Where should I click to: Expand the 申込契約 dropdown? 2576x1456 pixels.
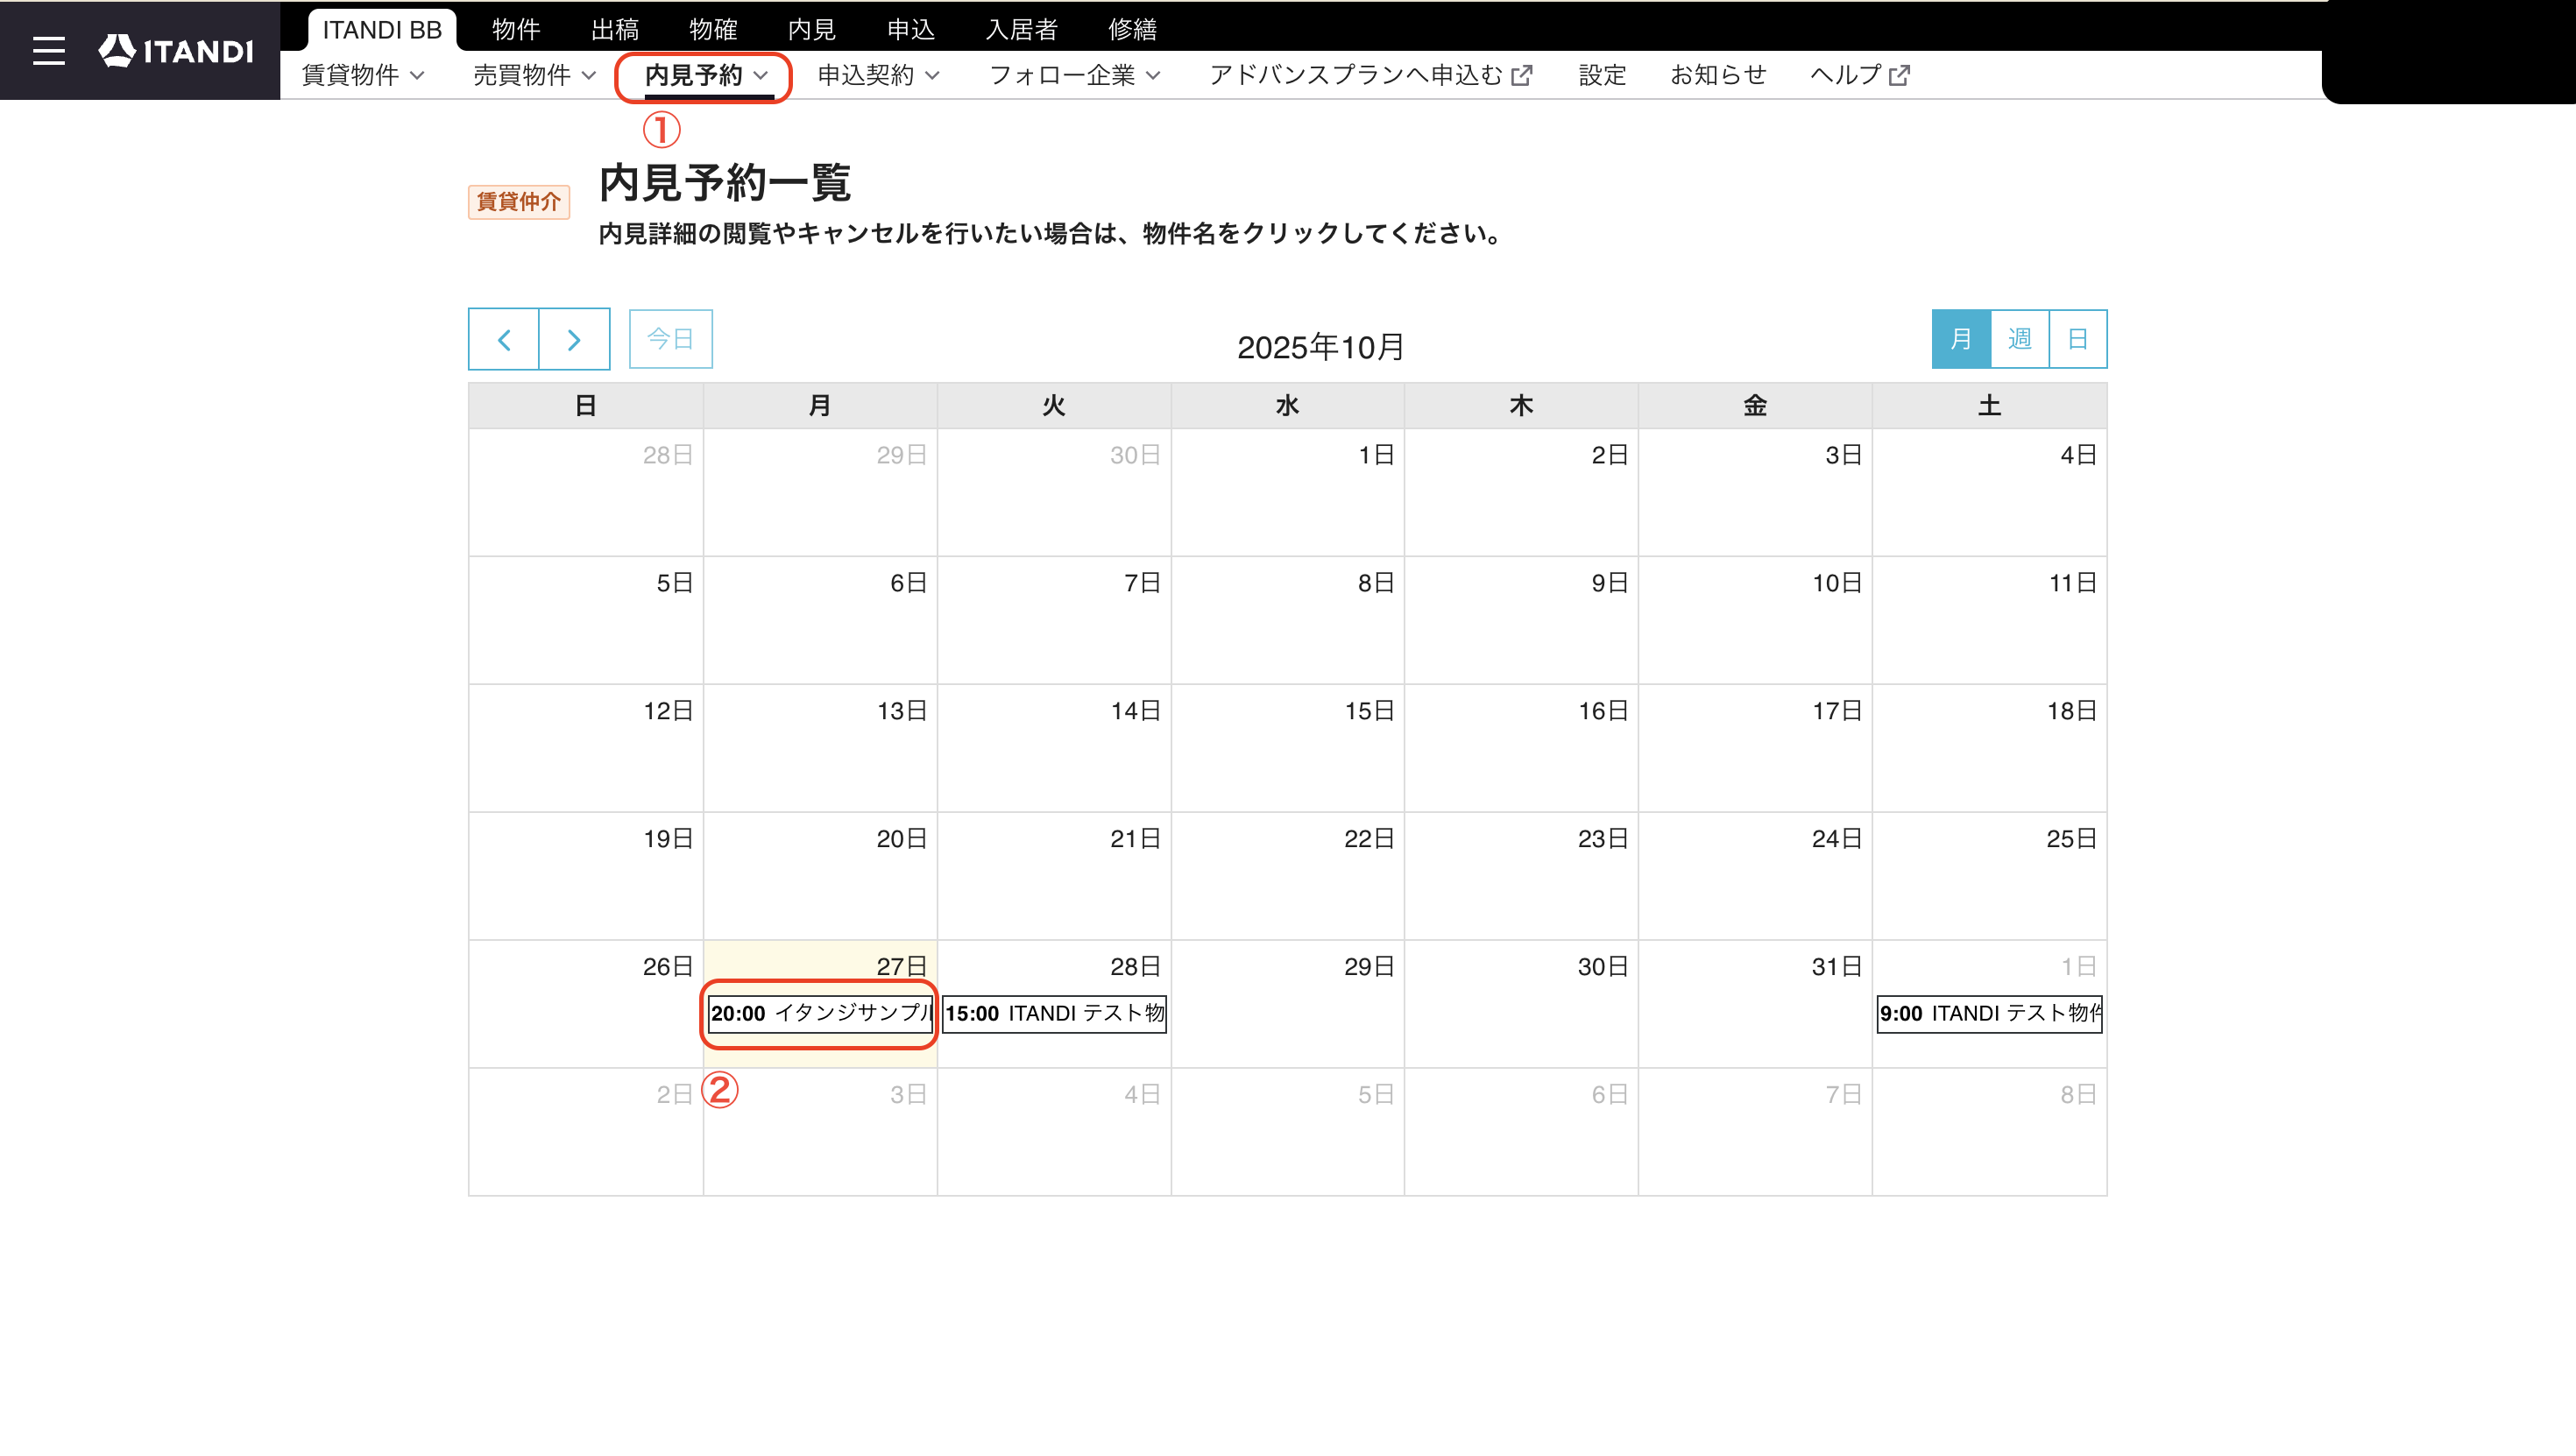pos(878,75)
